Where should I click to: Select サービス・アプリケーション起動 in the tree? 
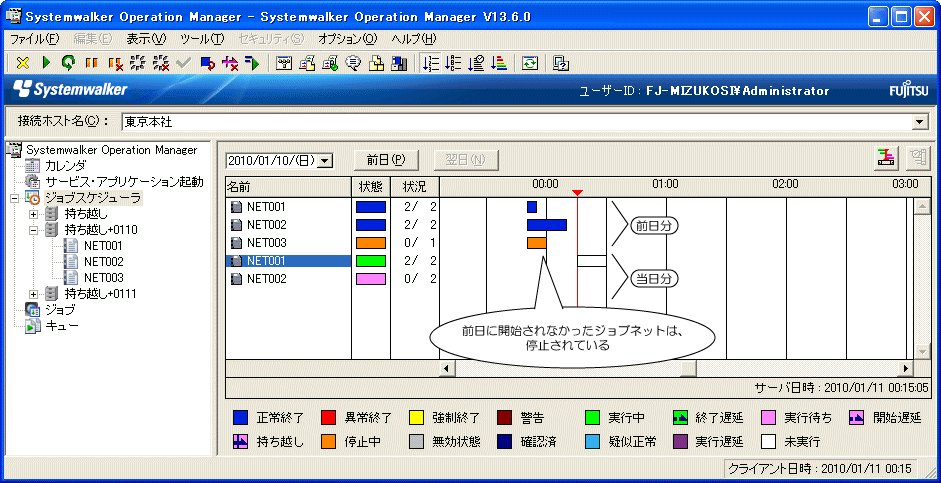125,182
